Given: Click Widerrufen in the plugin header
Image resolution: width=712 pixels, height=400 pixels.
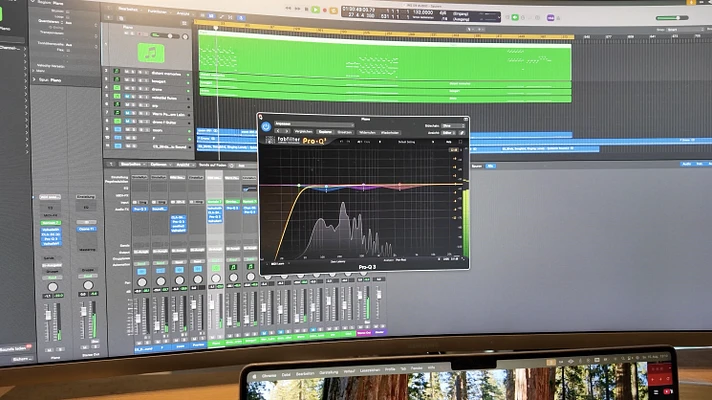Looking at the screenshot, I should tap(367, 133).
